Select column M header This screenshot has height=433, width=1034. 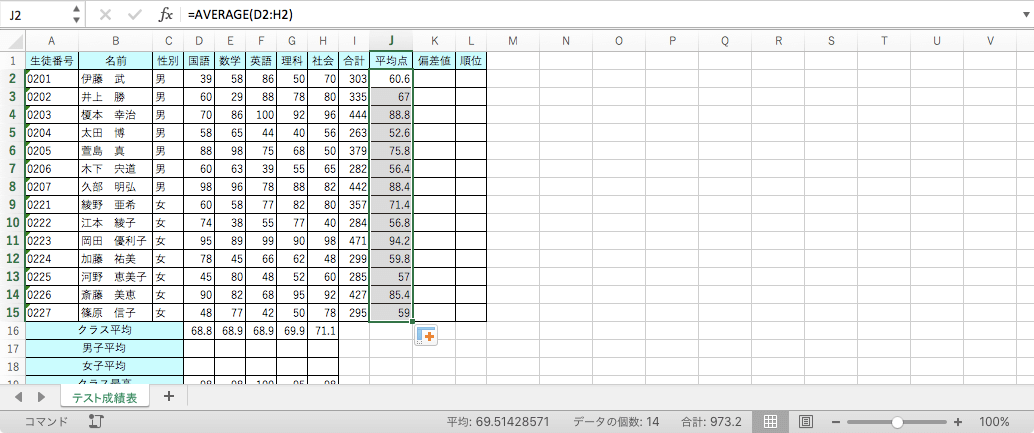tap(513, 41)
